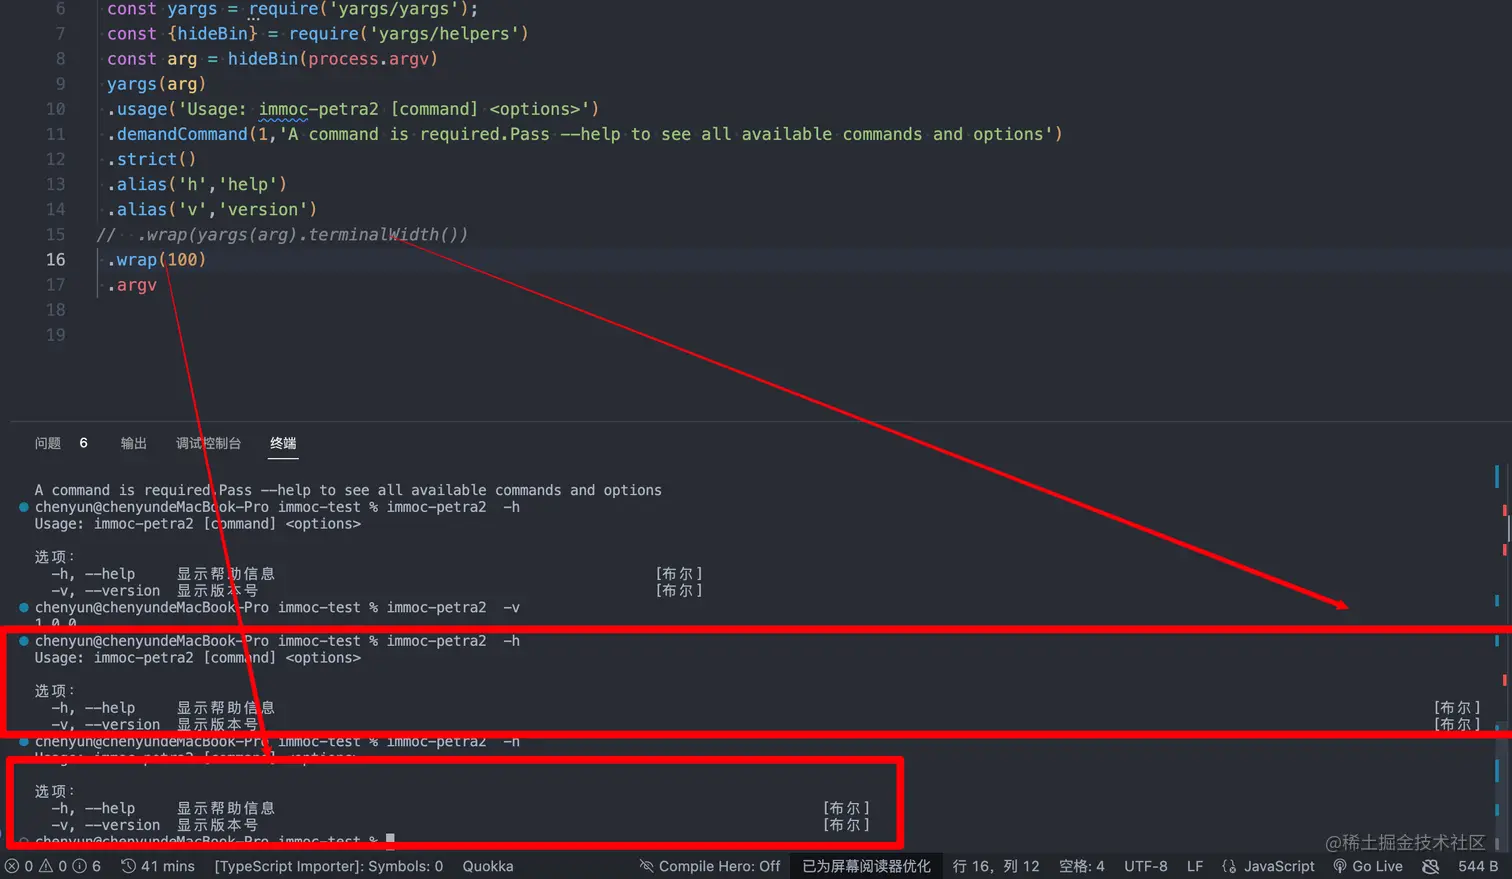The image size is (1512, 879).
Task: Click the Compile Hero eye-slash icon
Action: pyautogui.click(x=646, y=866)
